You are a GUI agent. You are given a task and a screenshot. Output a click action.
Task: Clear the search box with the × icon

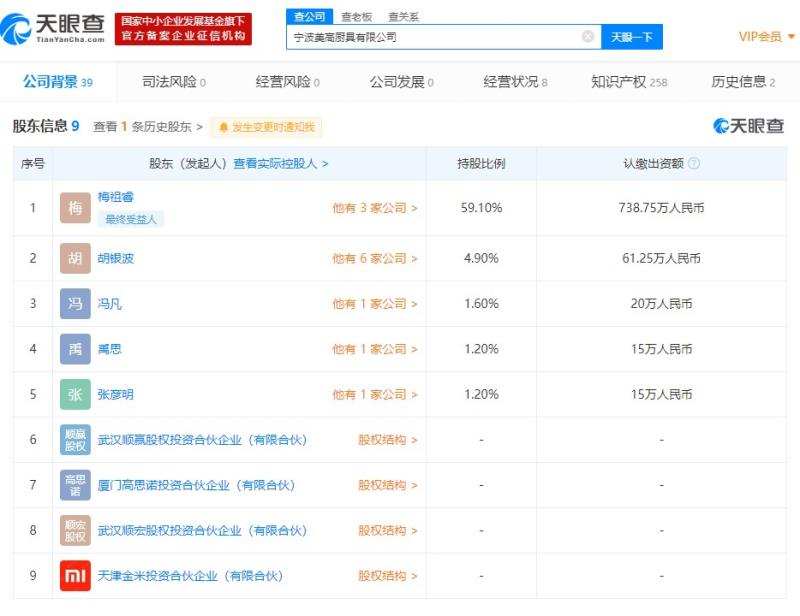tap(587, 35)
